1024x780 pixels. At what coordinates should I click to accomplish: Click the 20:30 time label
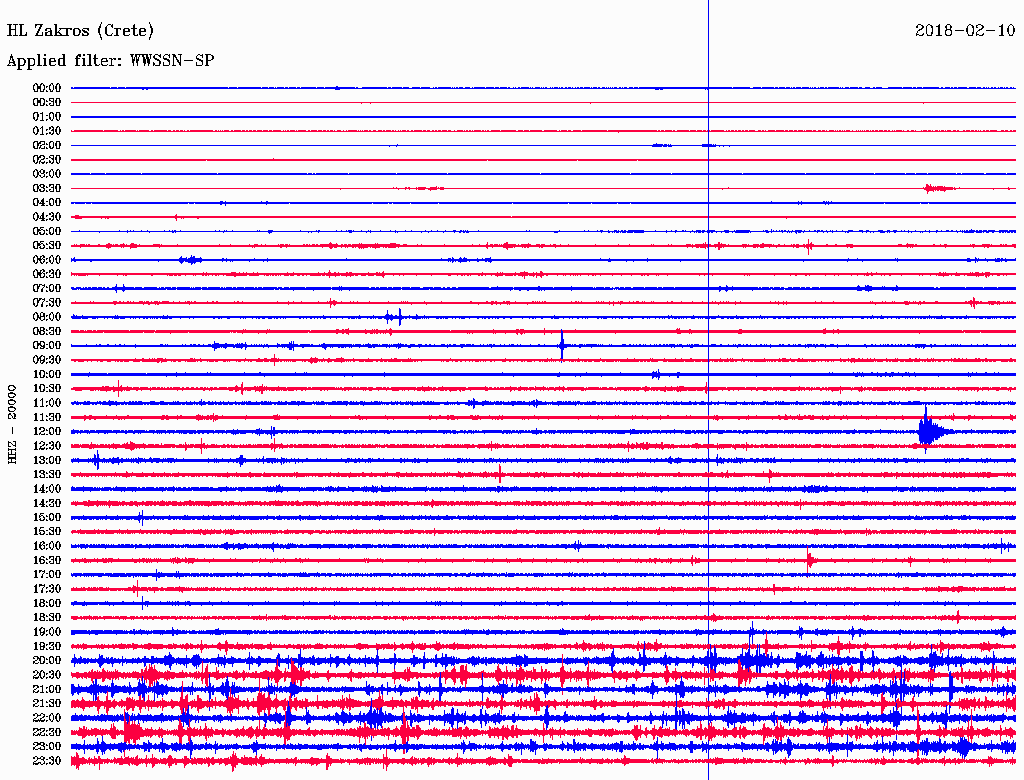click(47, 675)
